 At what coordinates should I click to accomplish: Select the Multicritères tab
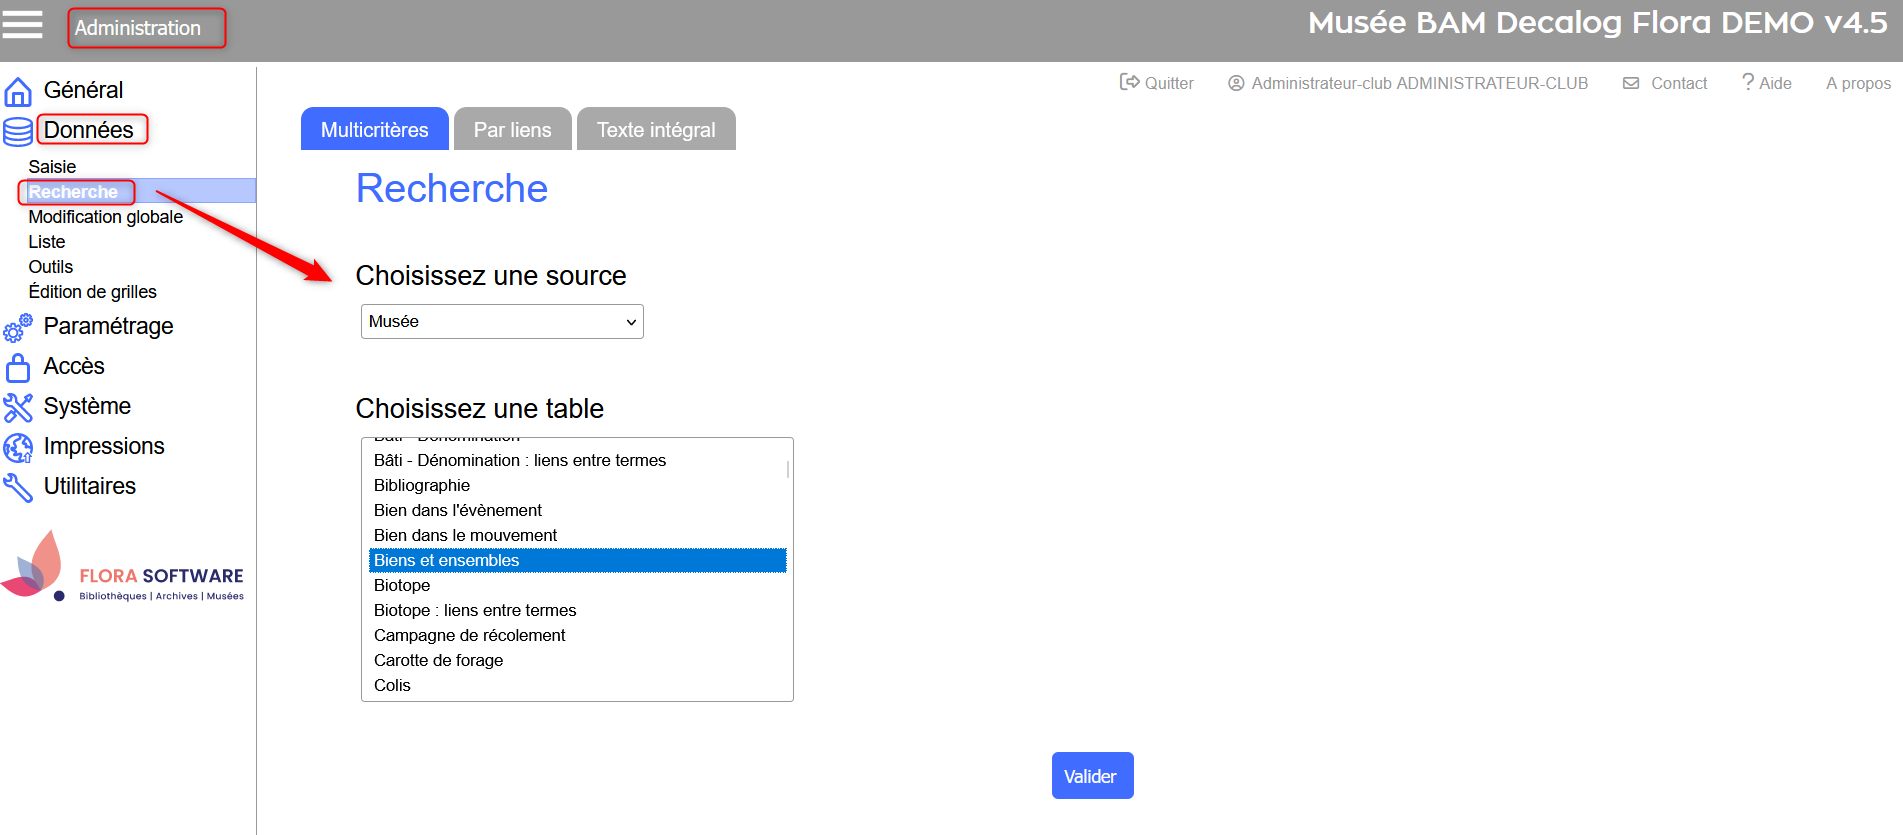[374, 130]
